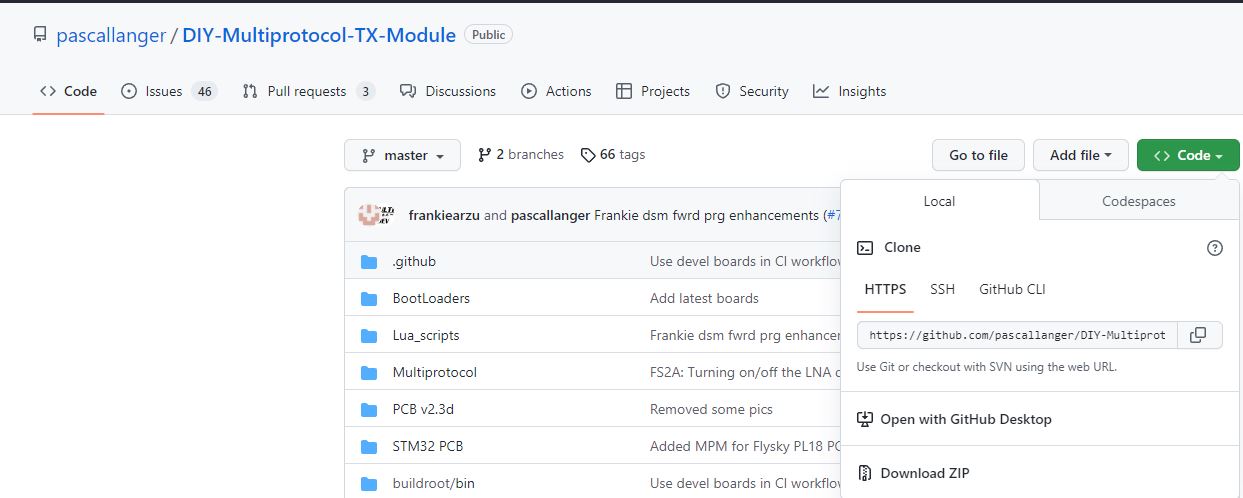Open the Actions tab
The width and height of the screenshot is (1243, 498).
tap(557, 91)
